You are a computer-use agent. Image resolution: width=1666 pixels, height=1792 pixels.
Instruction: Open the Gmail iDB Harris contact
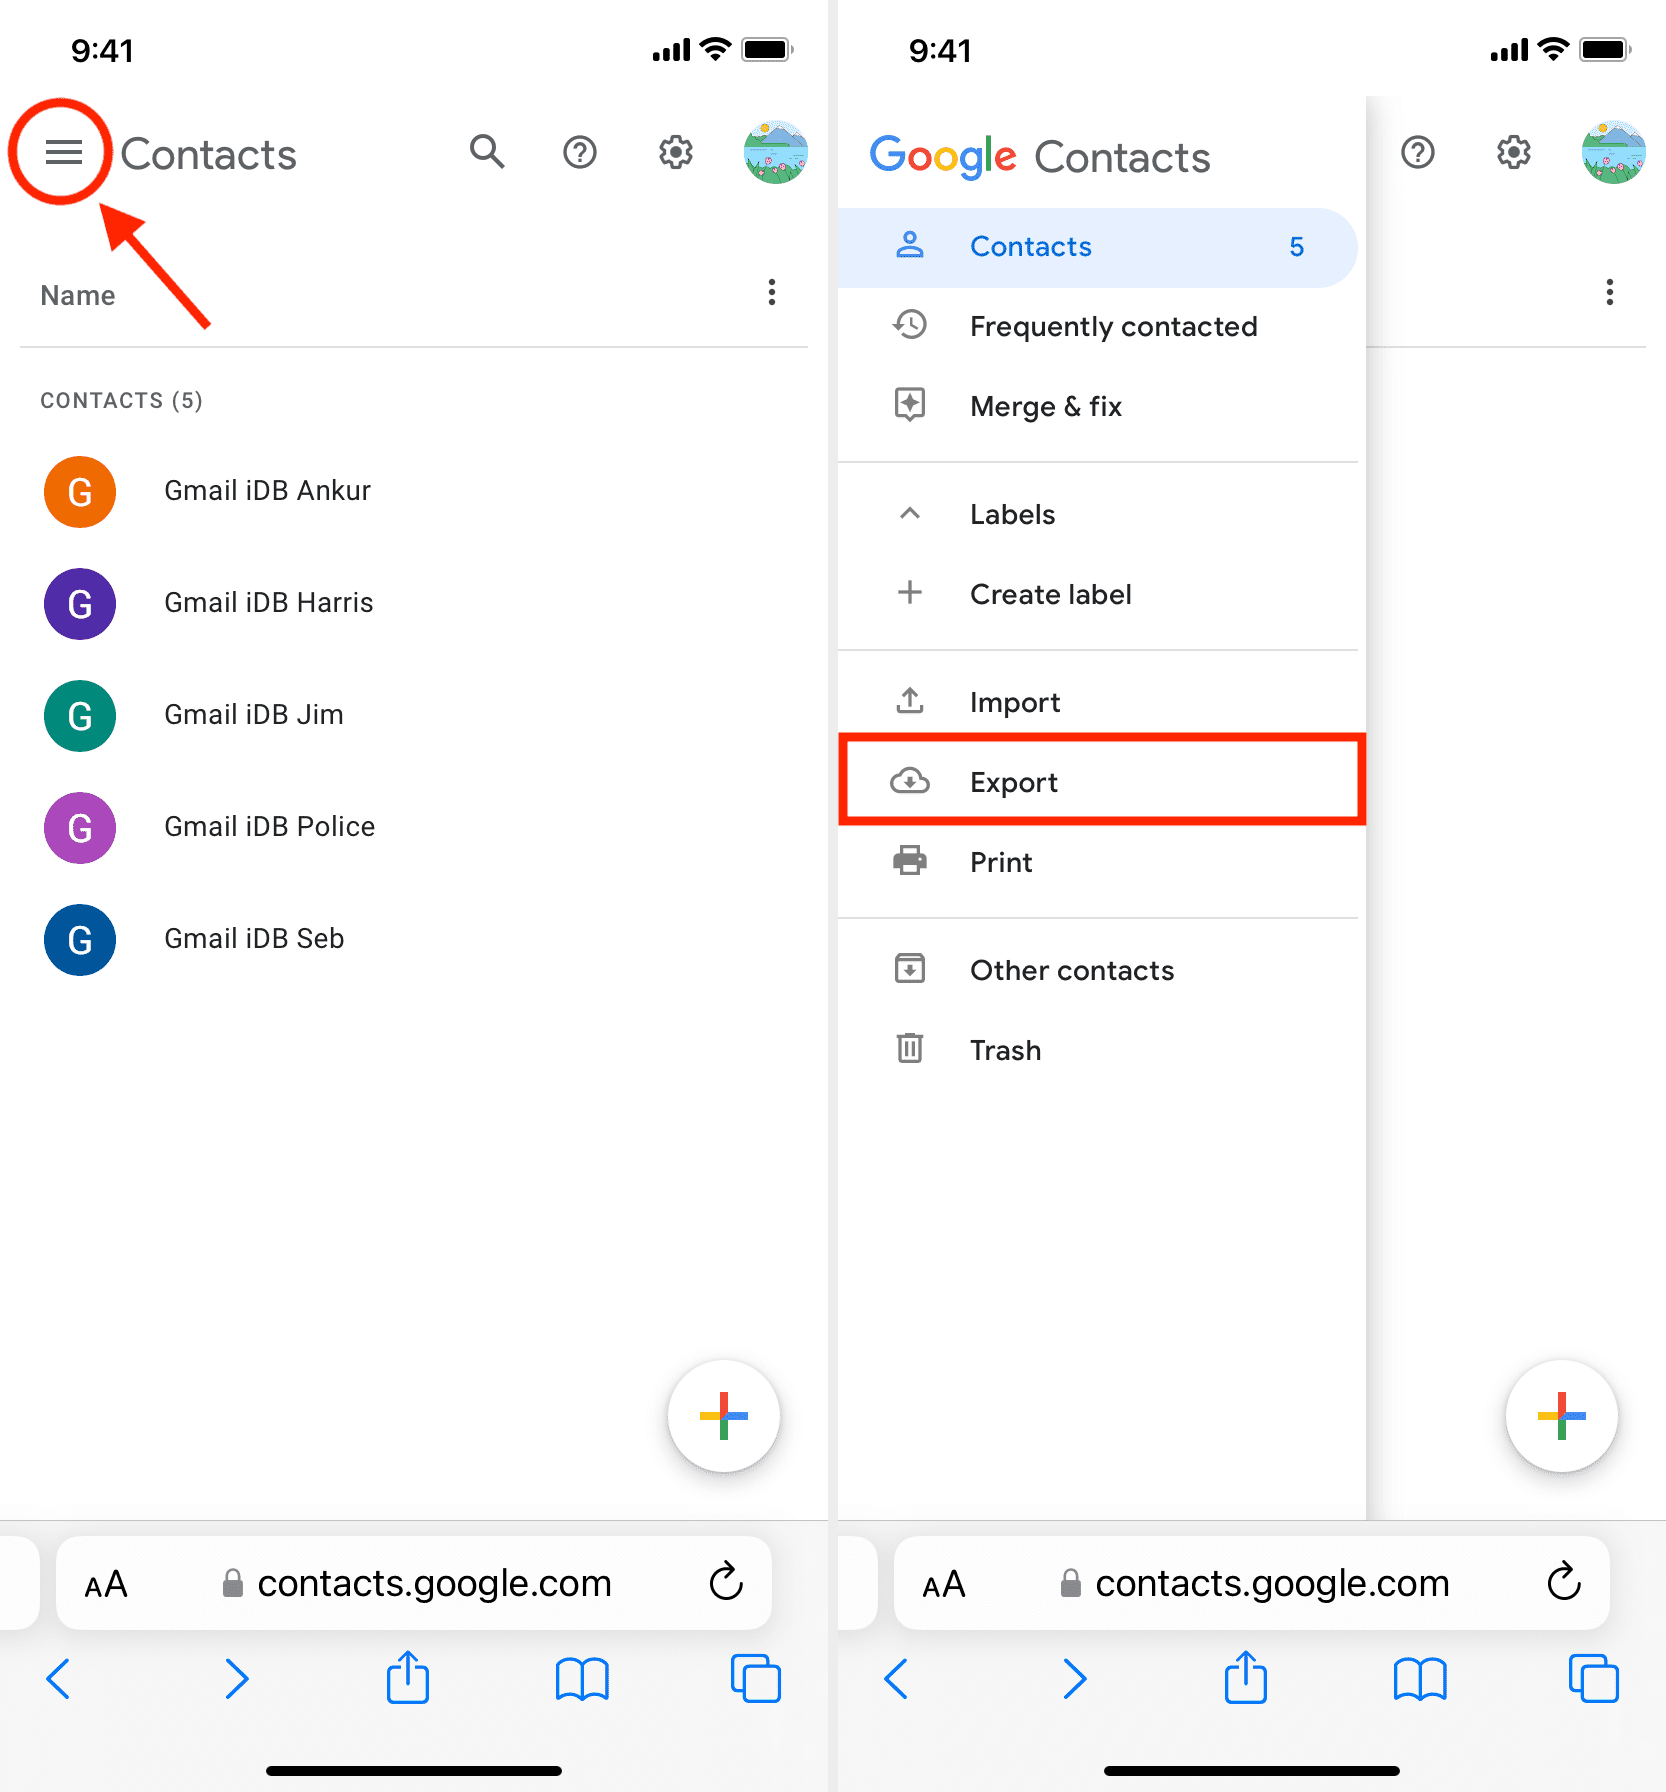pyautogui.click(x=414, y=603)
